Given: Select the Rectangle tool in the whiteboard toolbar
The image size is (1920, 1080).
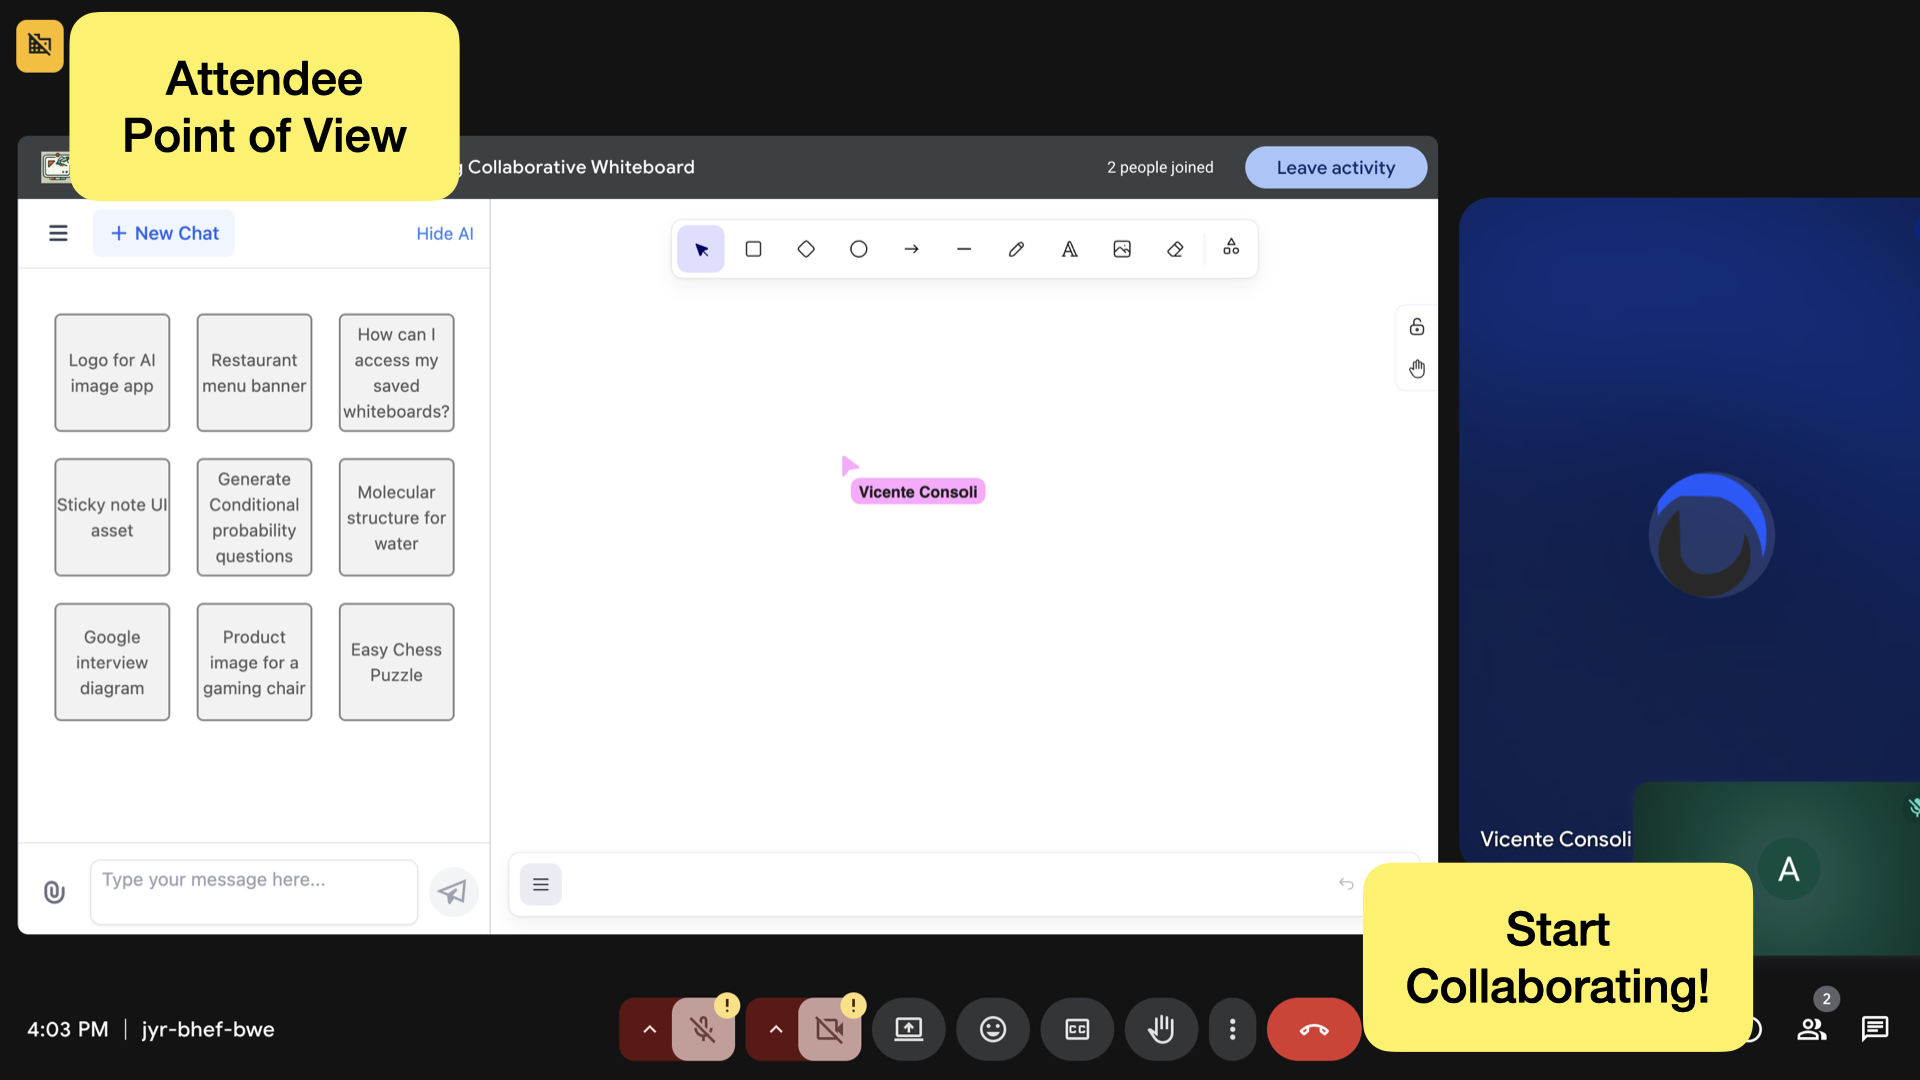Looking at the screenshot, I should point(753,248).
